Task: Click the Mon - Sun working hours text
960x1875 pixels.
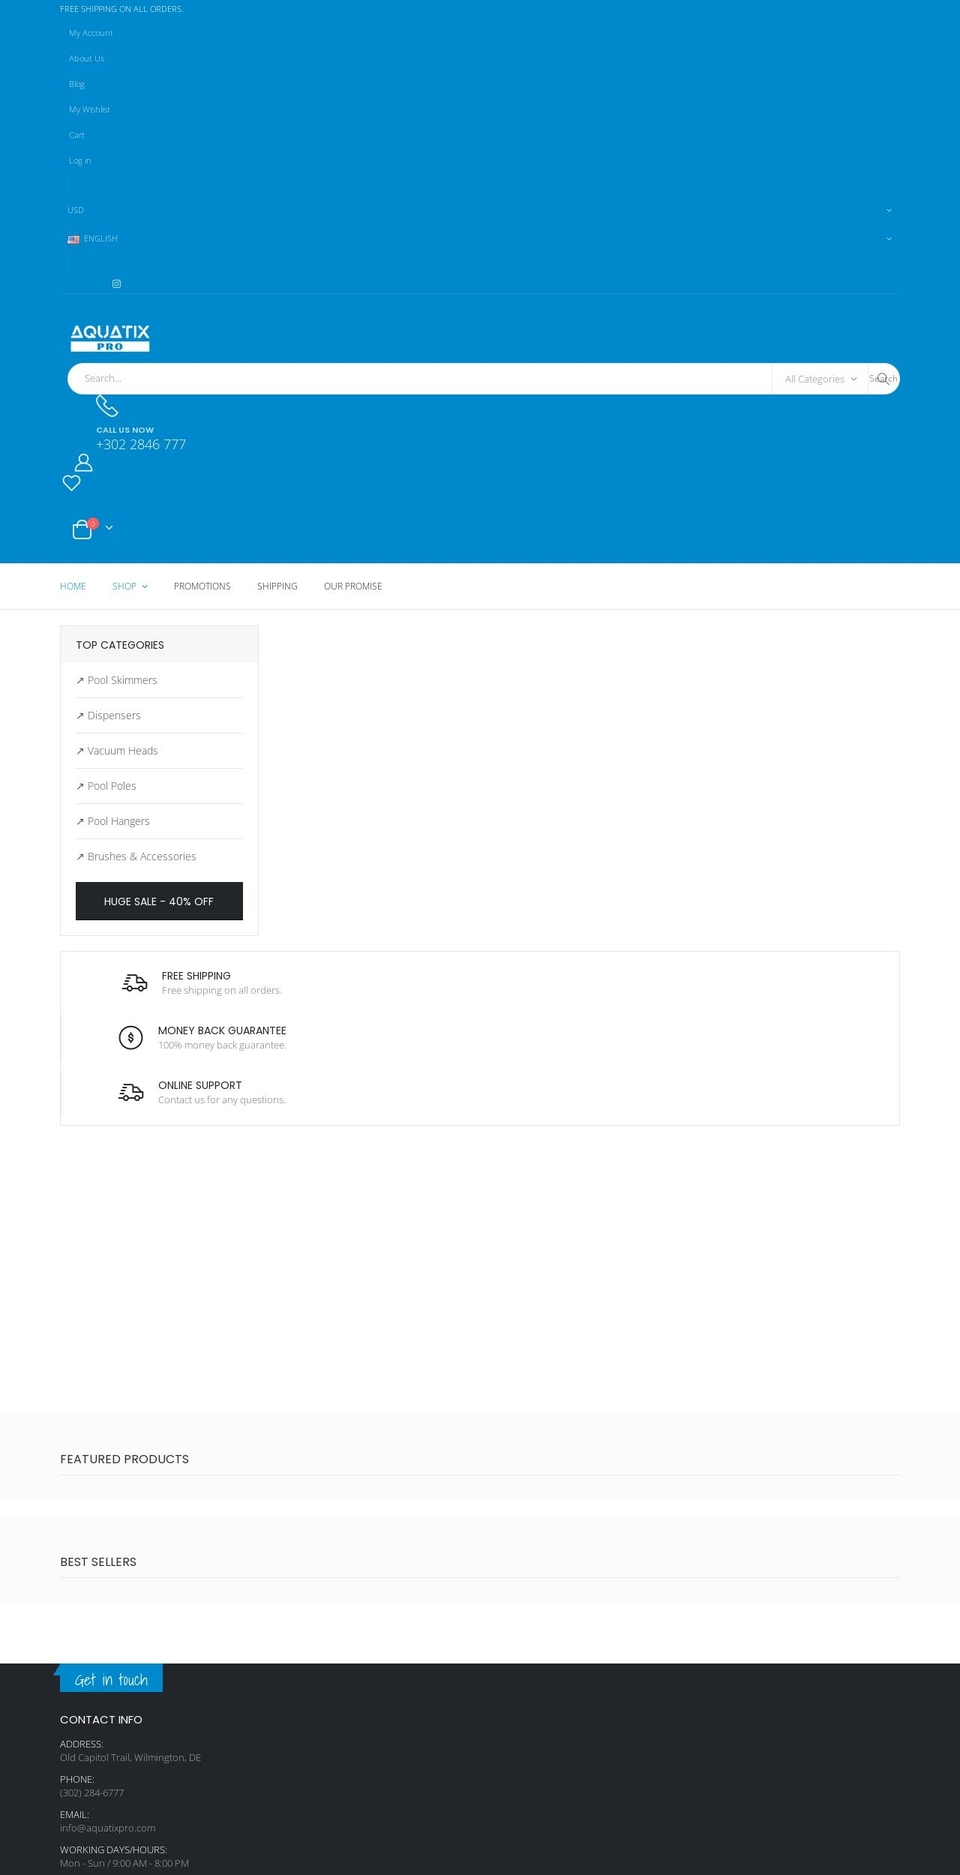Action: coord(124,1863)
